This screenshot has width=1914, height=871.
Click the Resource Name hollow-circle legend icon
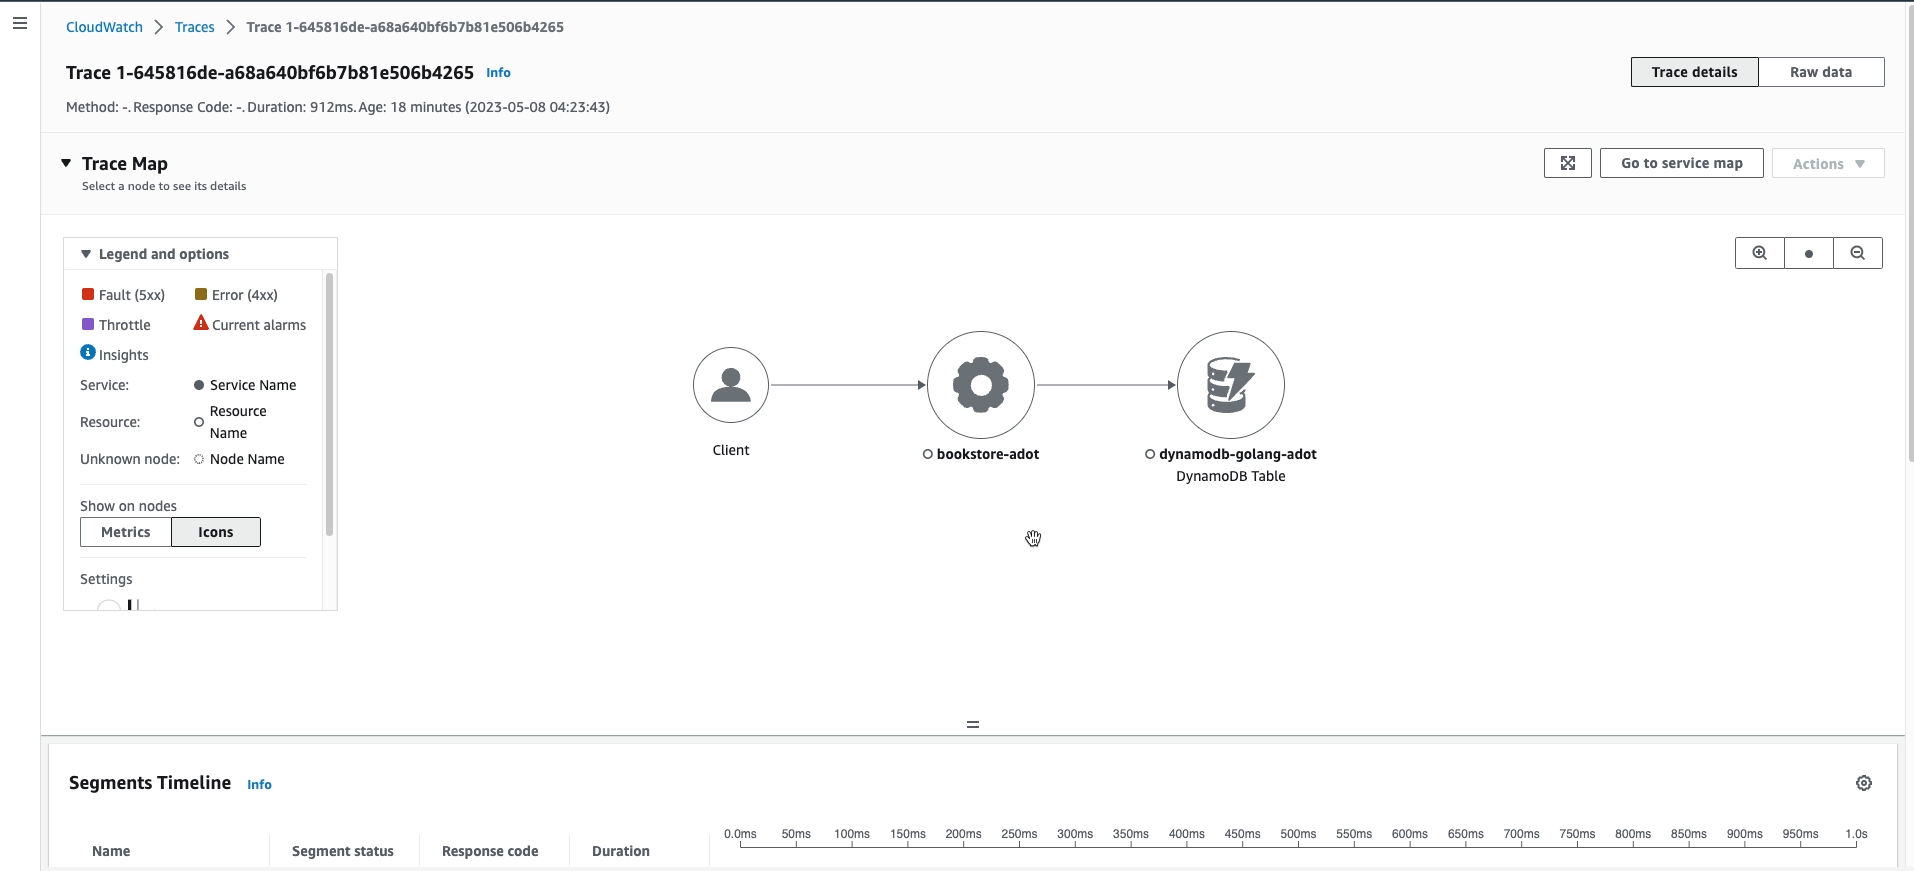pyautogui.click(x=199, y=422)
